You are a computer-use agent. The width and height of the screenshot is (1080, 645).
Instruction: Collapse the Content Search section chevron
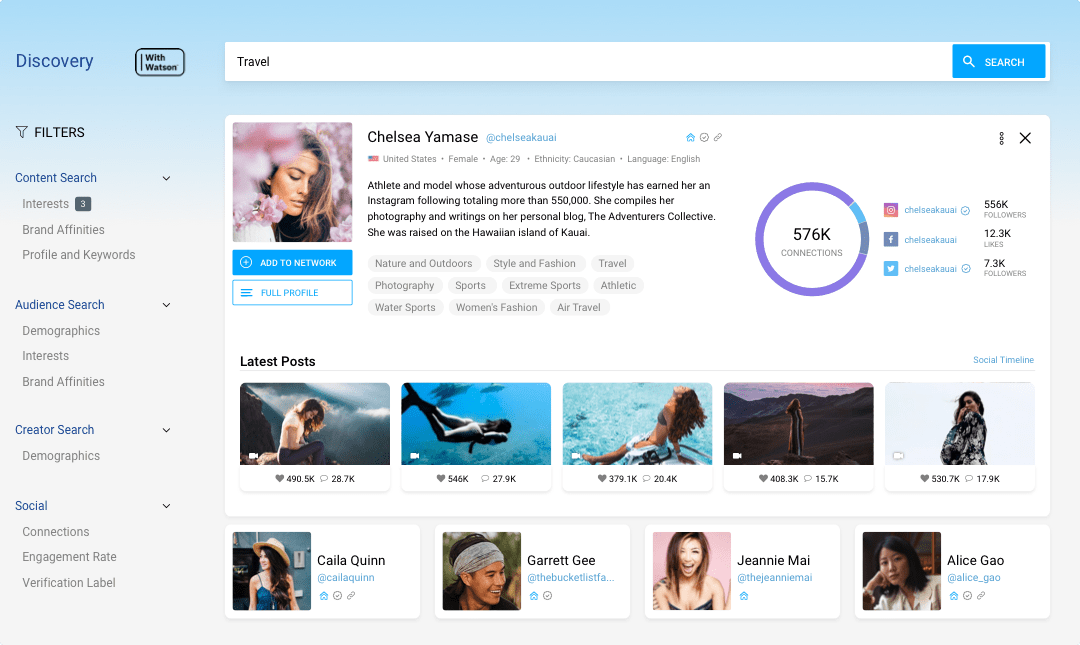(166, 178)
